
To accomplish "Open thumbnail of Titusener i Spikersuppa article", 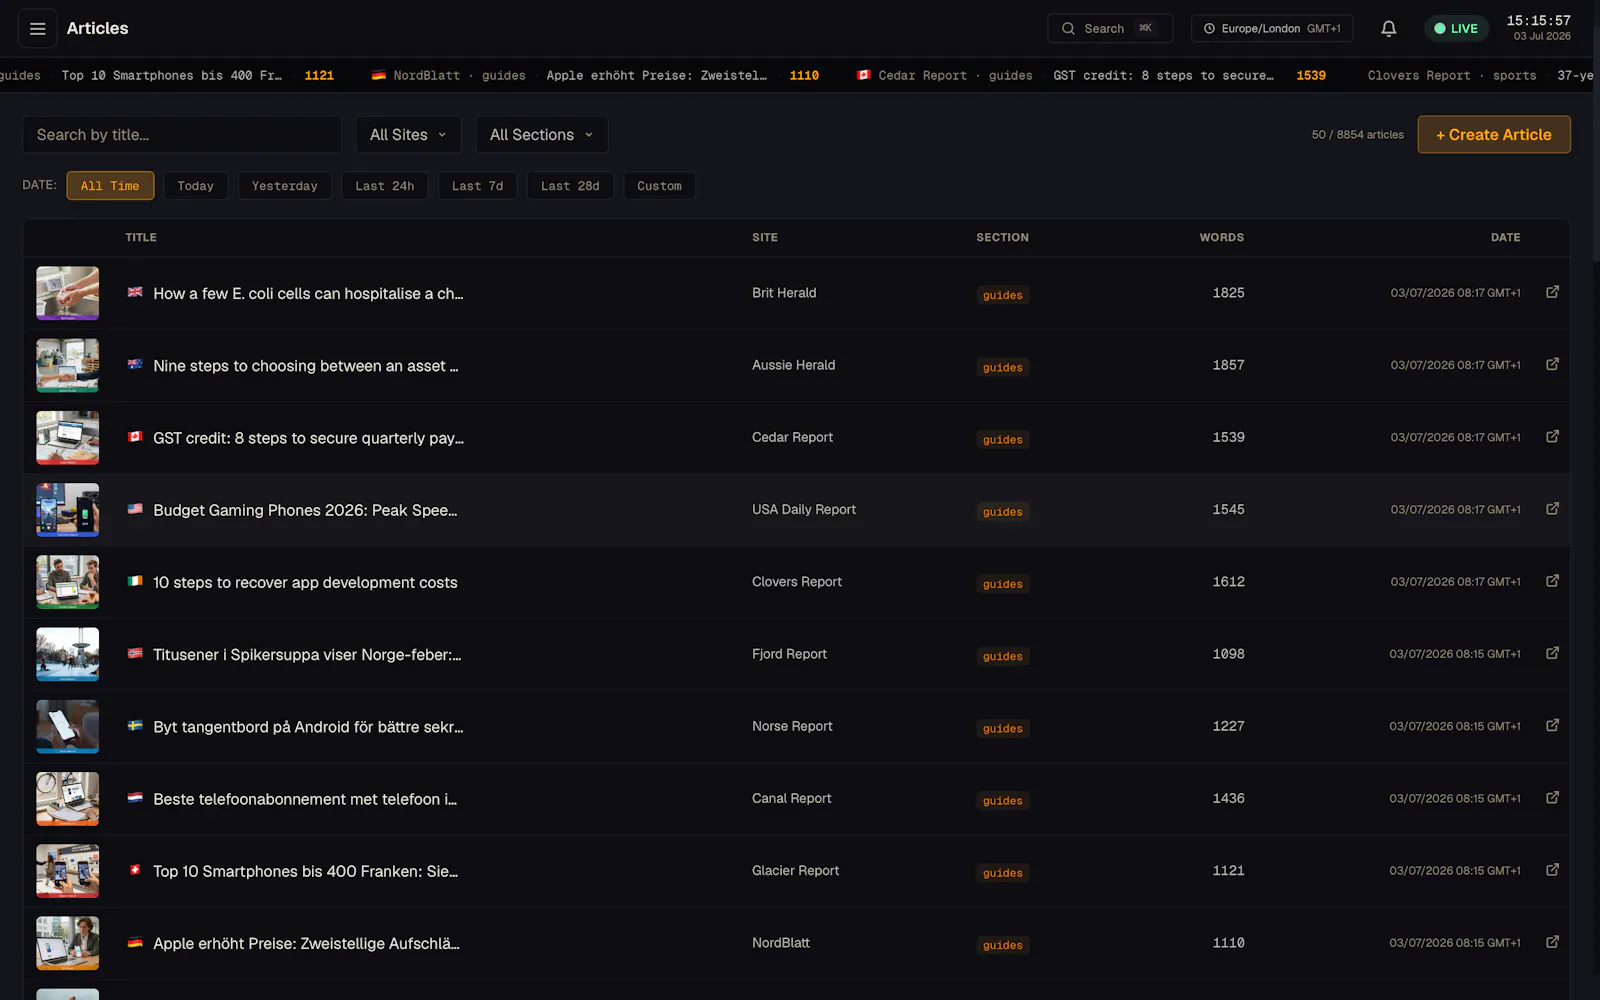I will 68,654.
